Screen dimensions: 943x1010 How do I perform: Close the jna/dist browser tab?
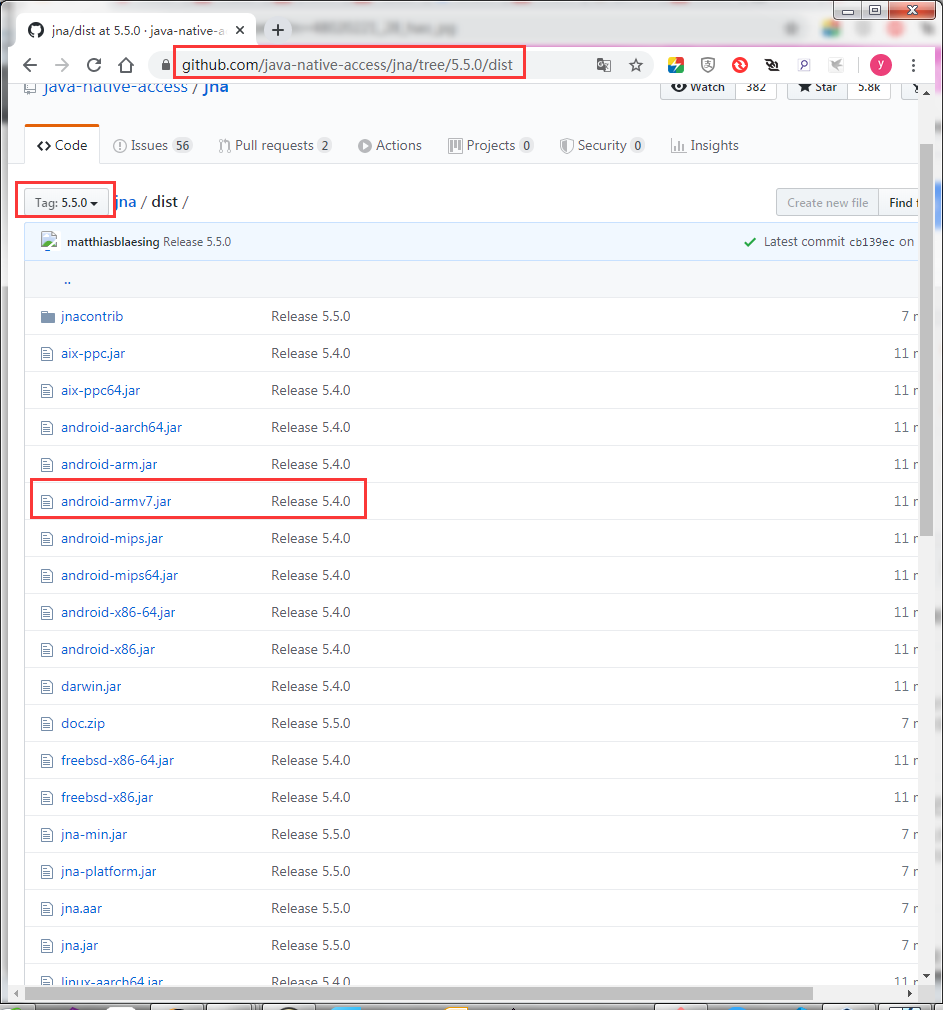(x=240, y=30)
